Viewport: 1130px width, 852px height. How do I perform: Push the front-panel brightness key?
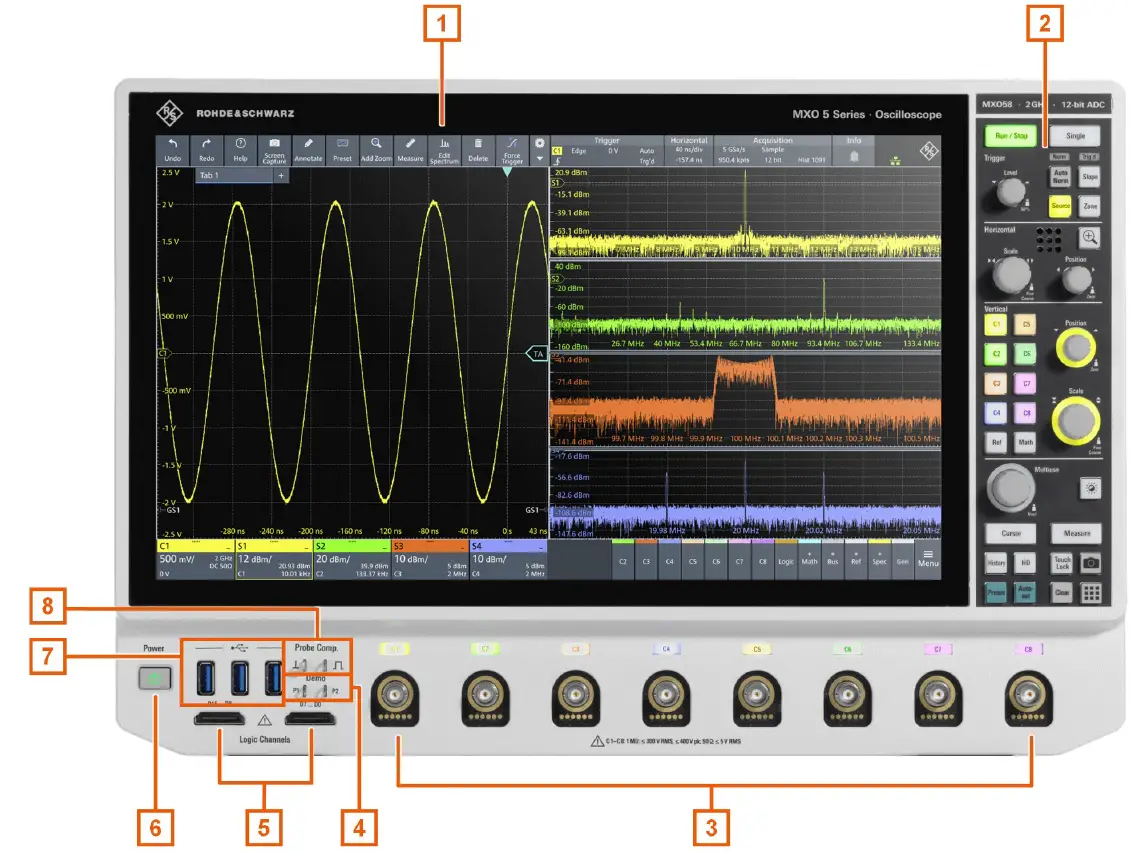coord(1091,488)
